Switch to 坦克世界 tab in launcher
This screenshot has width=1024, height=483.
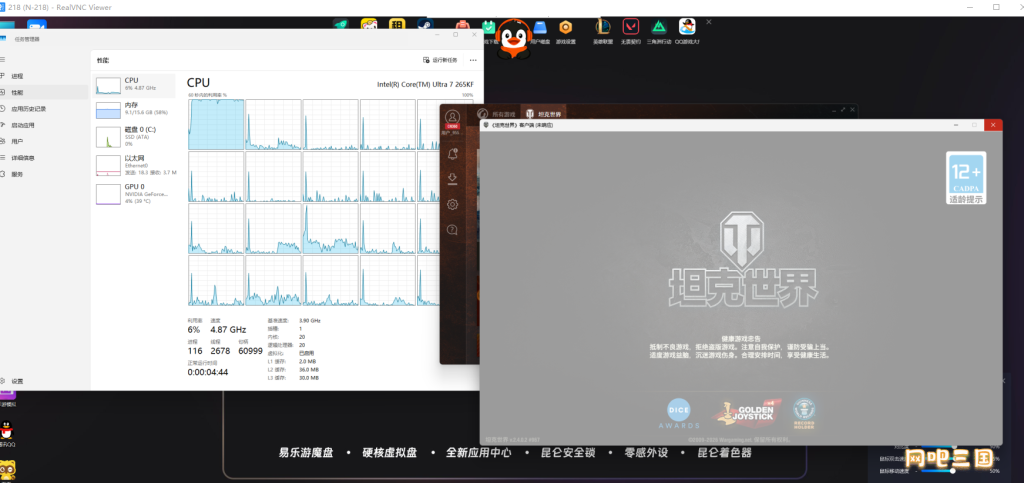coord(541,114)
